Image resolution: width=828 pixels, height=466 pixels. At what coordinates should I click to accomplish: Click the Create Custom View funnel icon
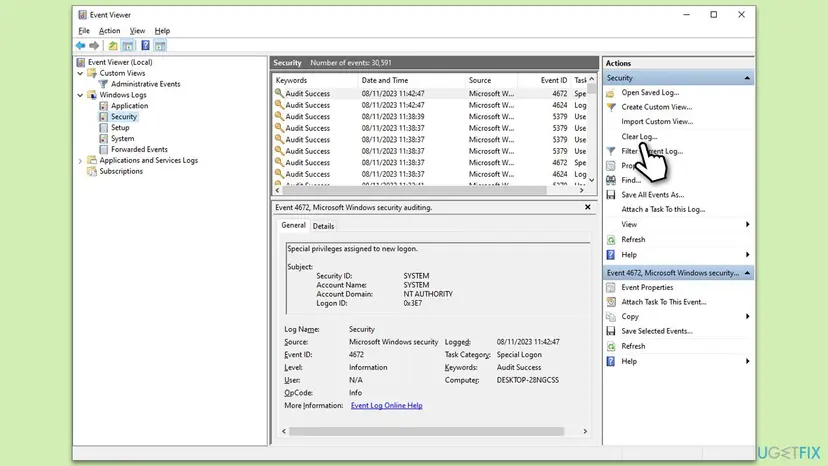(x=611, y=107)
